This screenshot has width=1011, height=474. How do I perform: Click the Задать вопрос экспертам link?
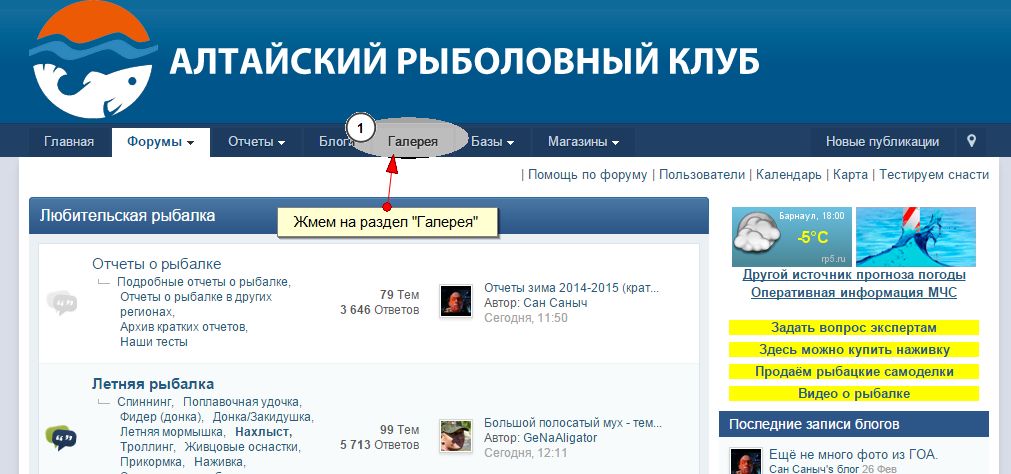point(854,328)
